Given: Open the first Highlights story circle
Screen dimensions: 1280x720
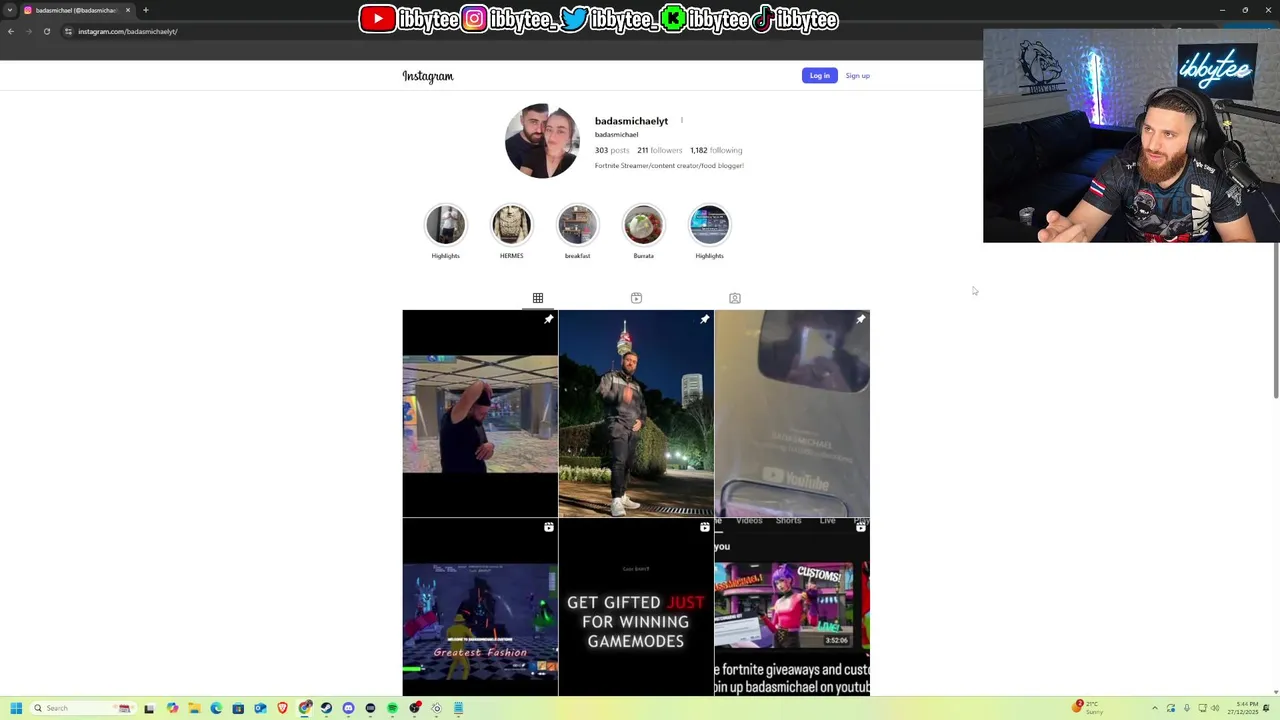Looking at the screenshot, I should 446,225.
